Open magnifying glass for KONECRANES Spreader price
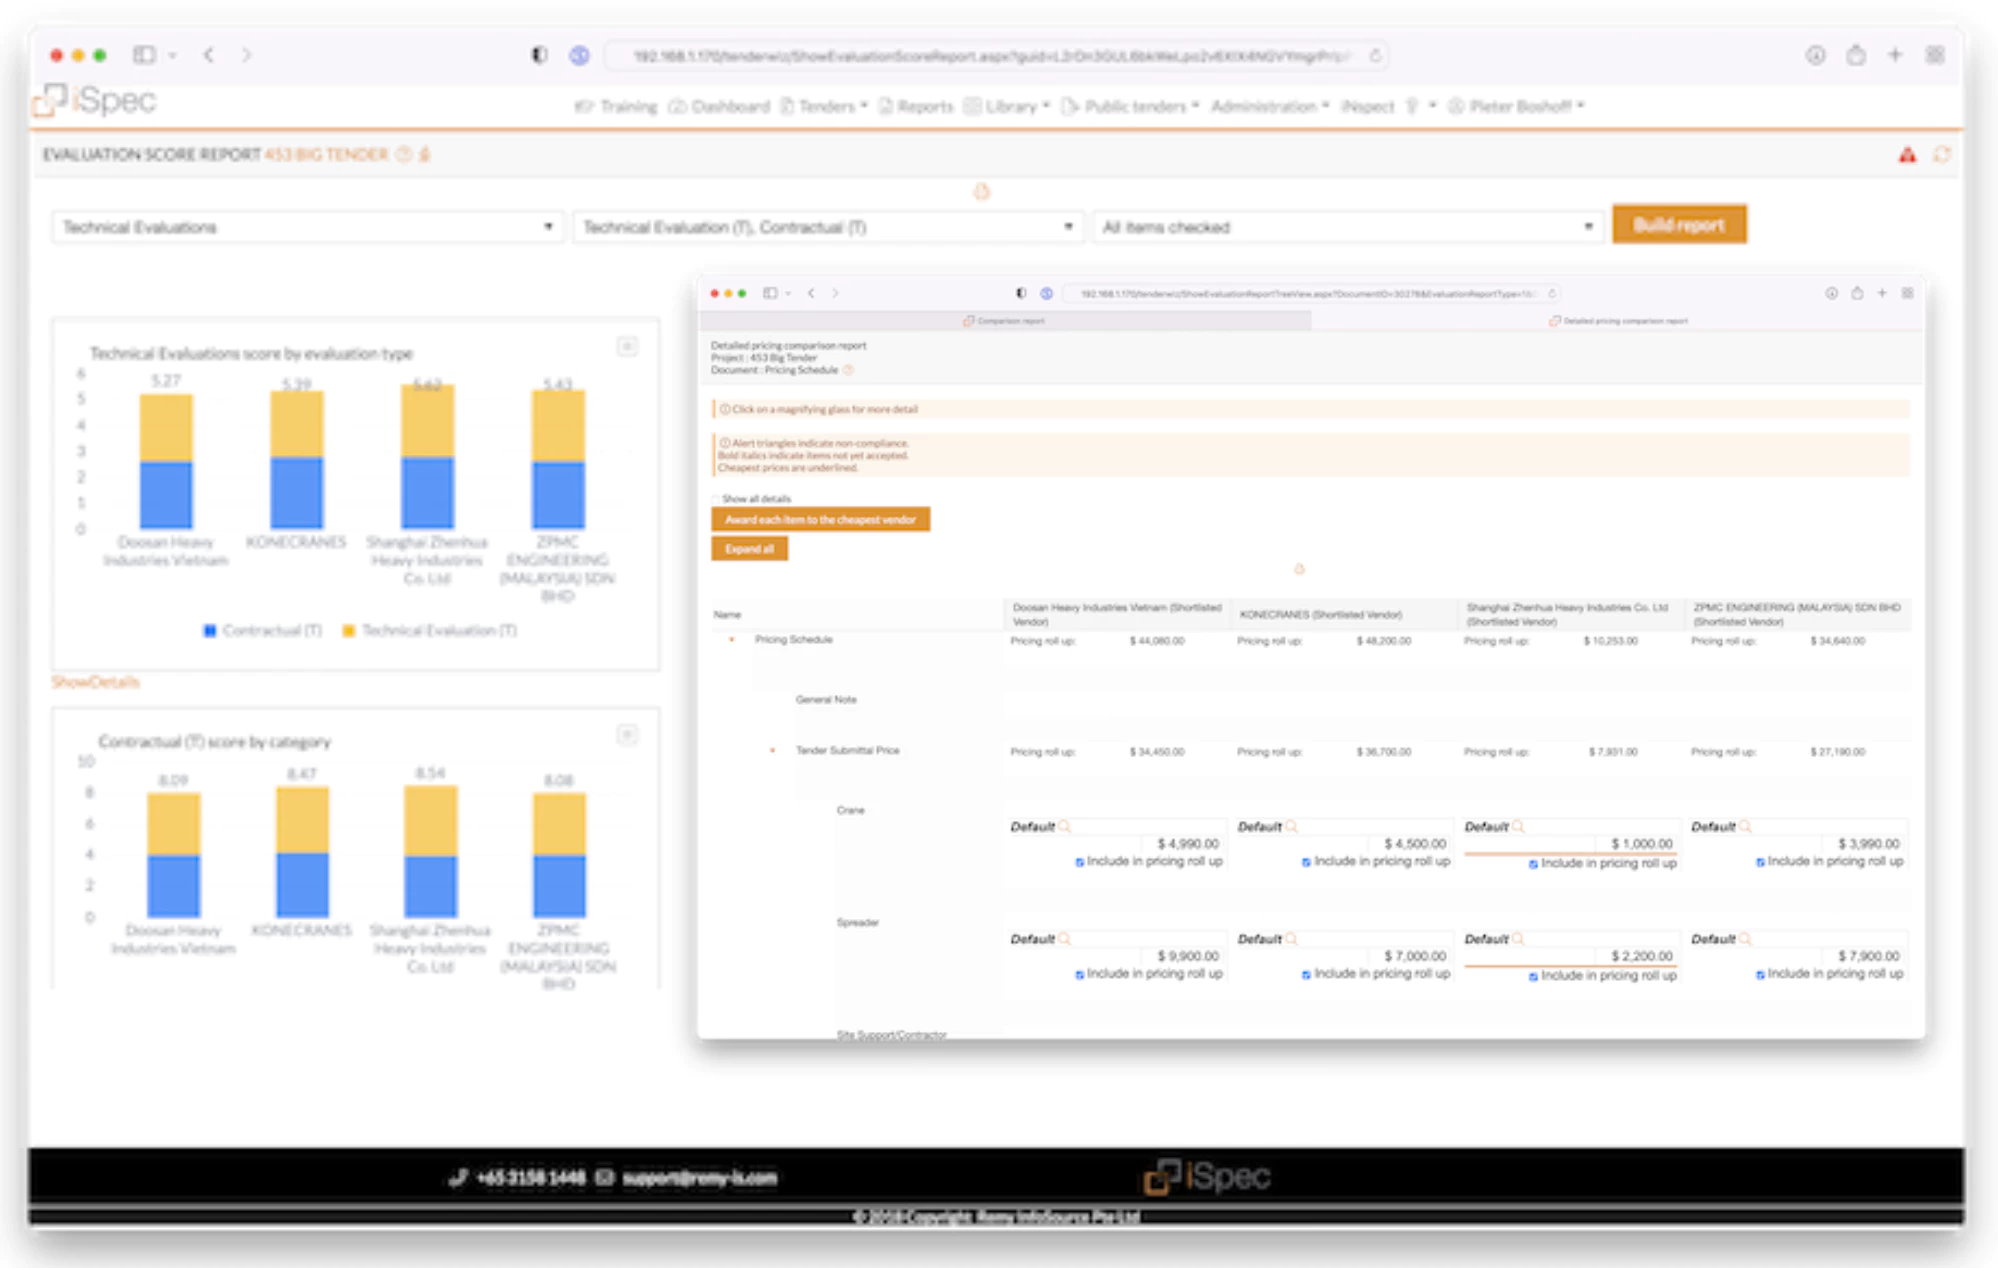1998x1268 pixels. (1292, 938)
